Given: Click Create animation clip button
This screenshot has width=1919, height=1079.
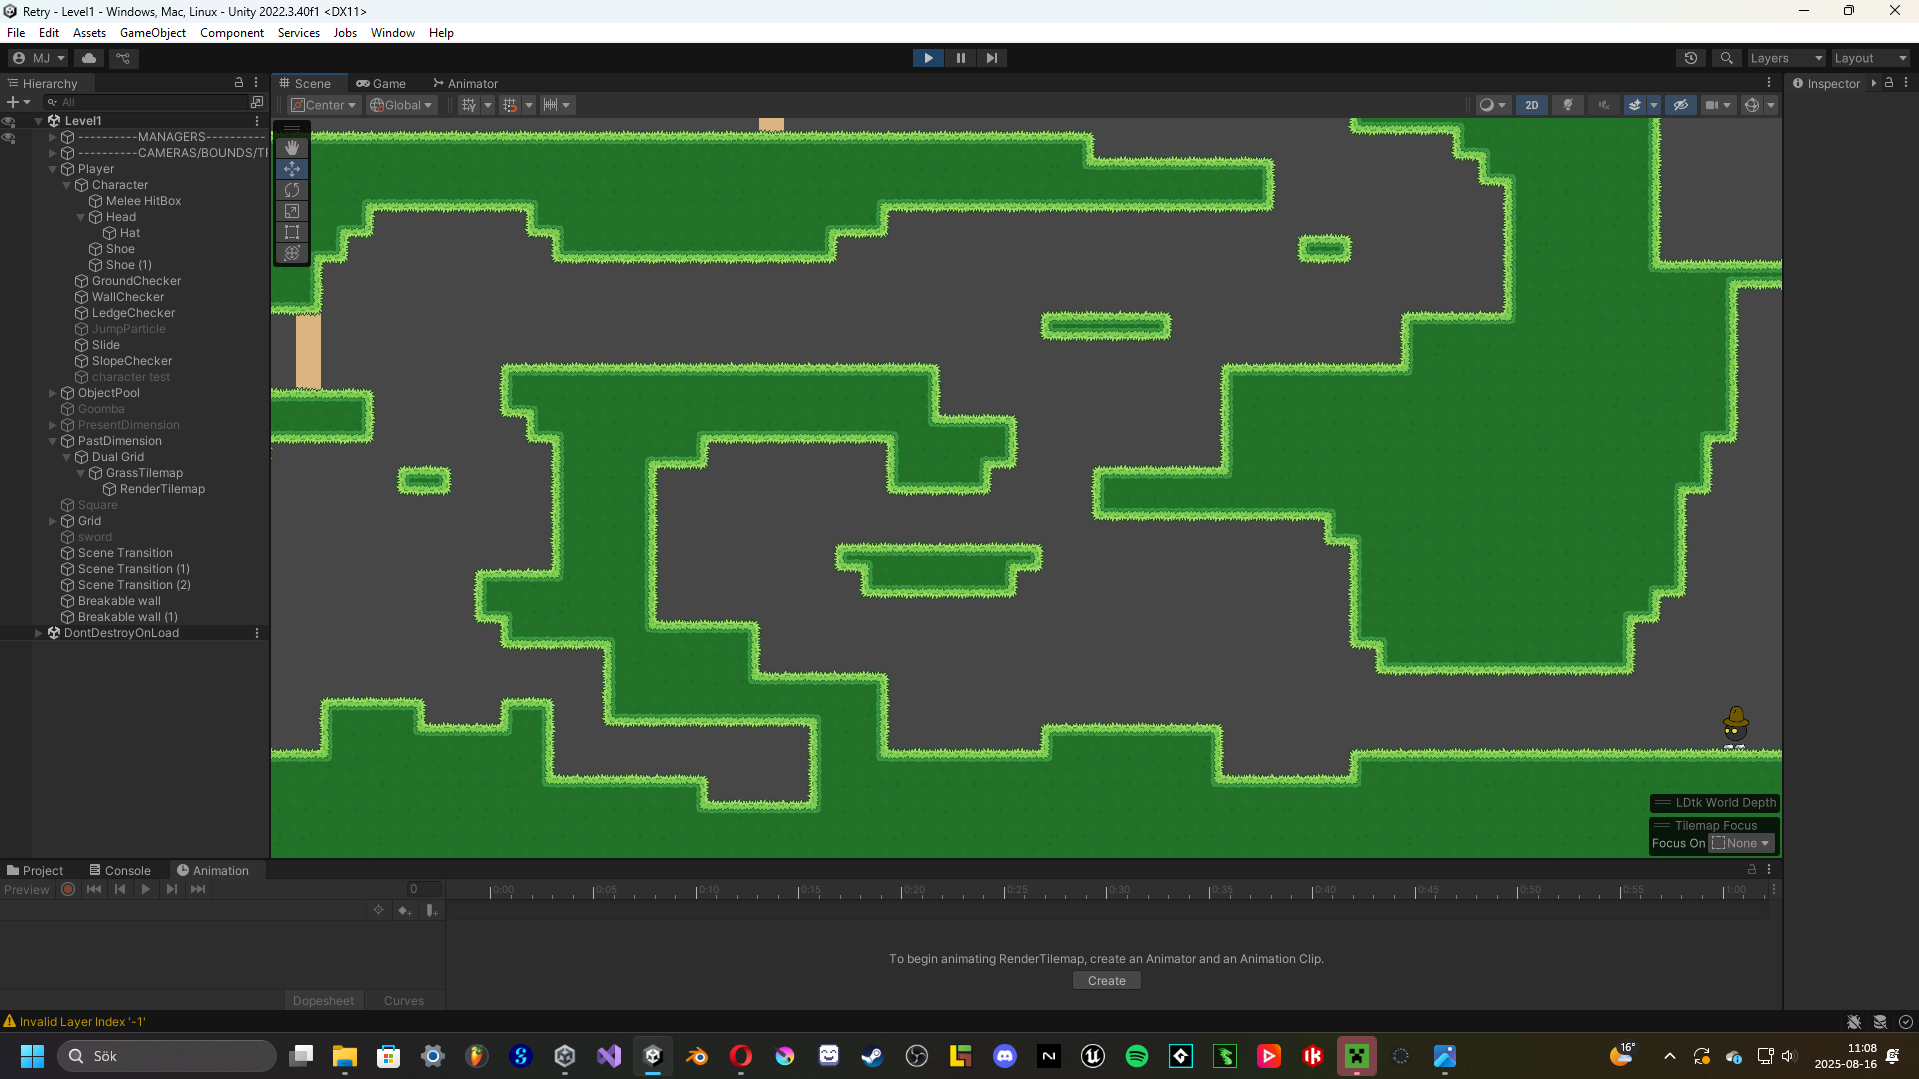Looking at the screenshot, I should pyautogui.click(x=1106, y=981).
